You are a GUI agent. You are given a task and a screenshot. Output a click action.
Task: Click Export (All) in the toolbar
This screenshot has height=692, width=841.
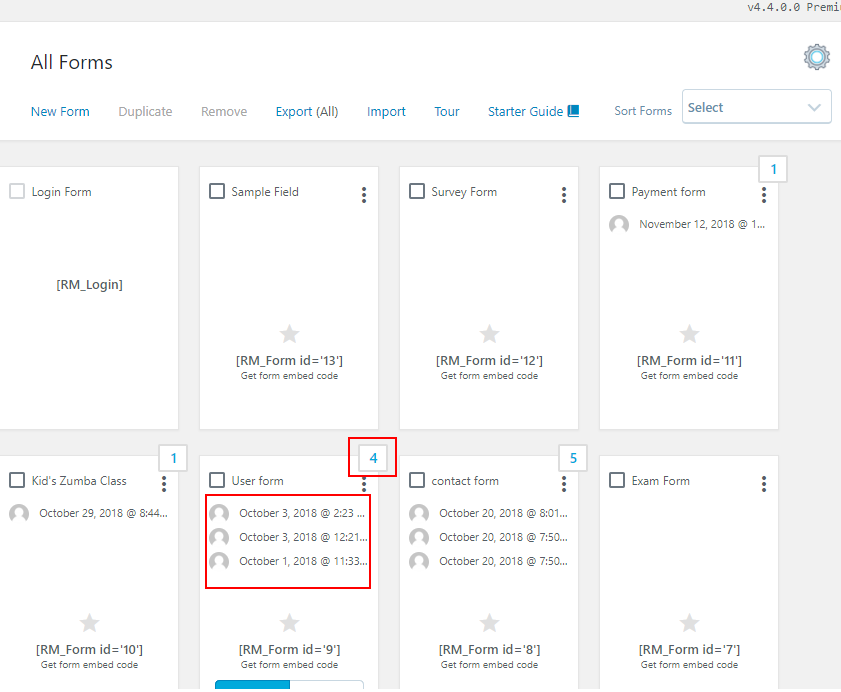pos(306,112)
